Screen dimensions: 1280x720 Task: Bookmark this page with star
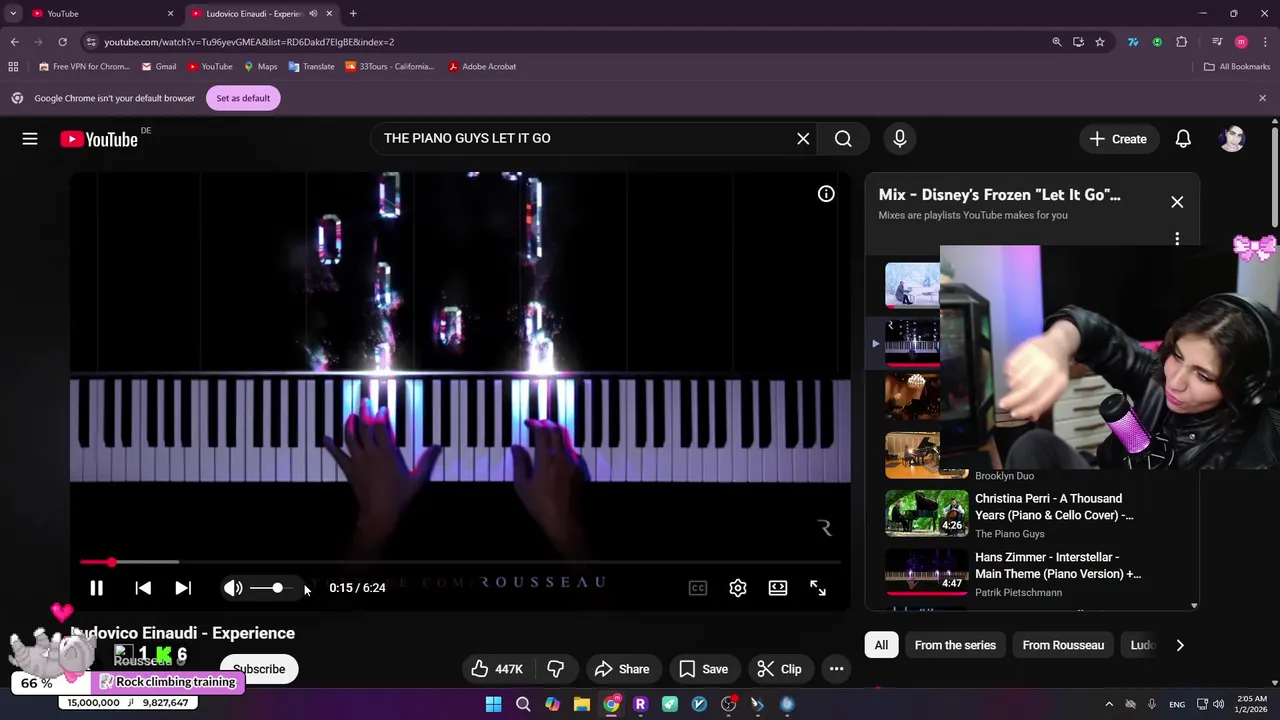[x=1100, y=42]
